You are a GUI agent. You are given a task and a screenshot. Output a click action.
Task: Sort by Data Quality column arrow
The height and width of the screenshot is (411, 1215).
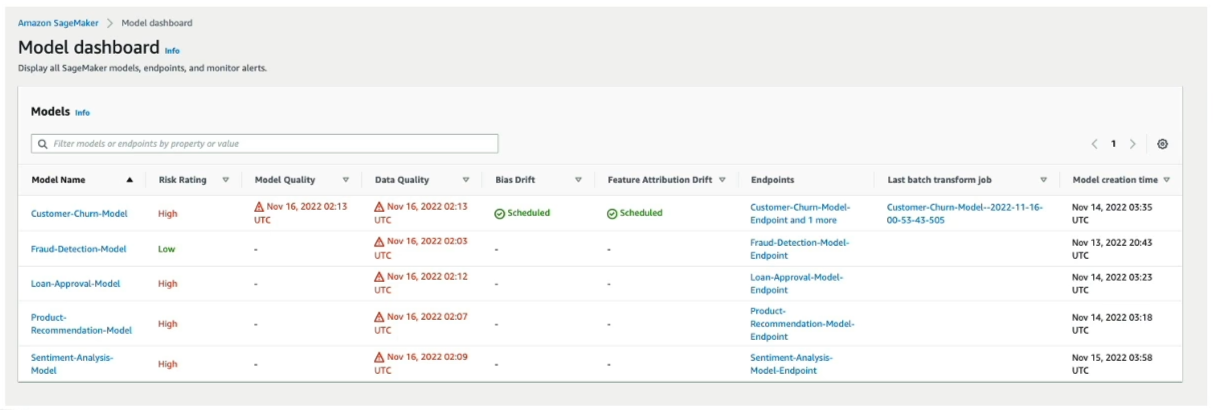(466, 180)
